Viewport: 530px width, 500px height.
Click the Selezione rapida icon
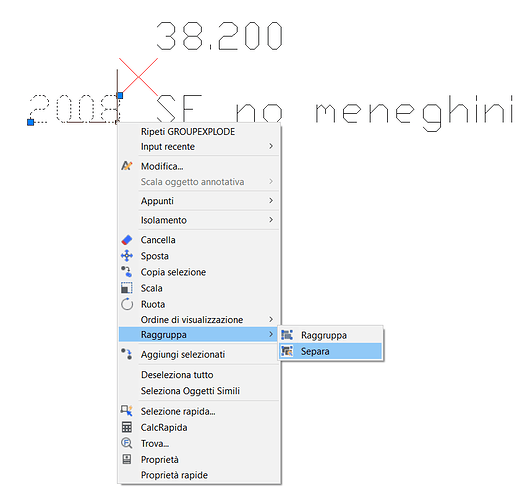tap(127, 411)
